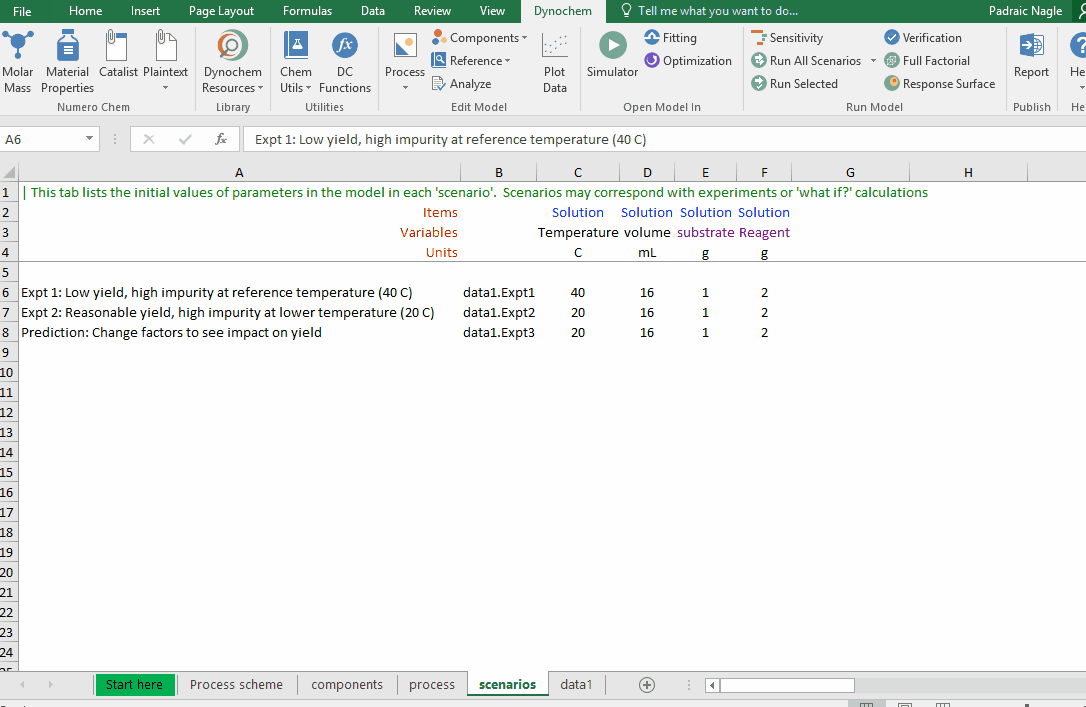Switch to the Formulas ribbon tab
Viewport: 1086px width, 707px height.
[x=307, y=11]
